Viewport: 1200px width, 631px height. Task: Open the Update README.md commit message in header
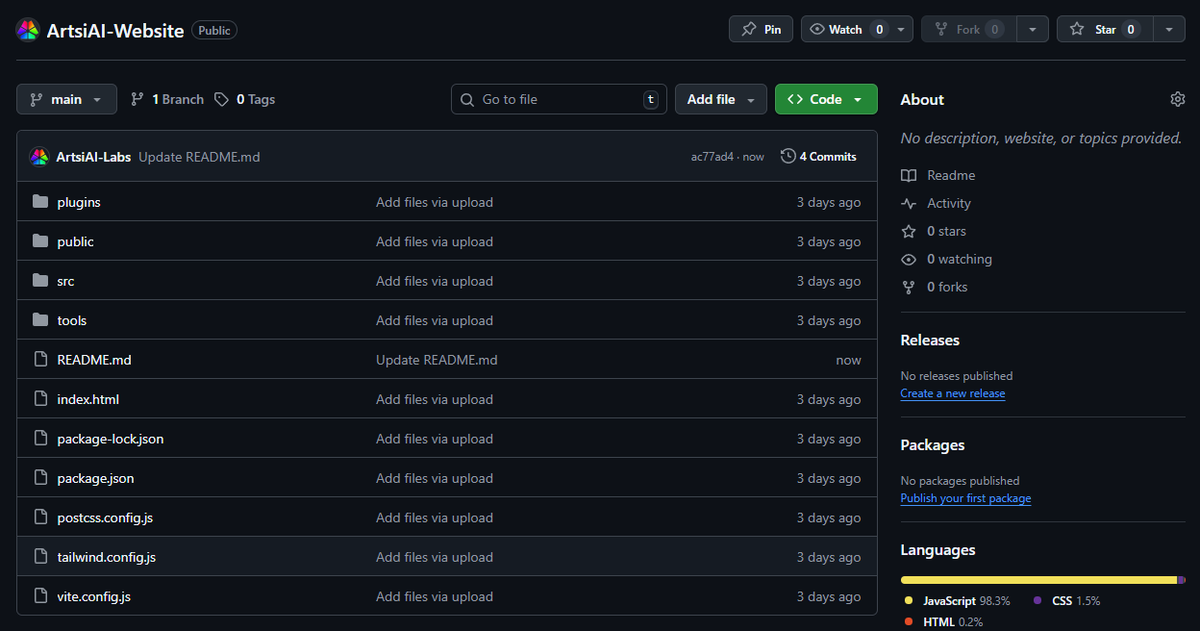(x=199, y=157)
